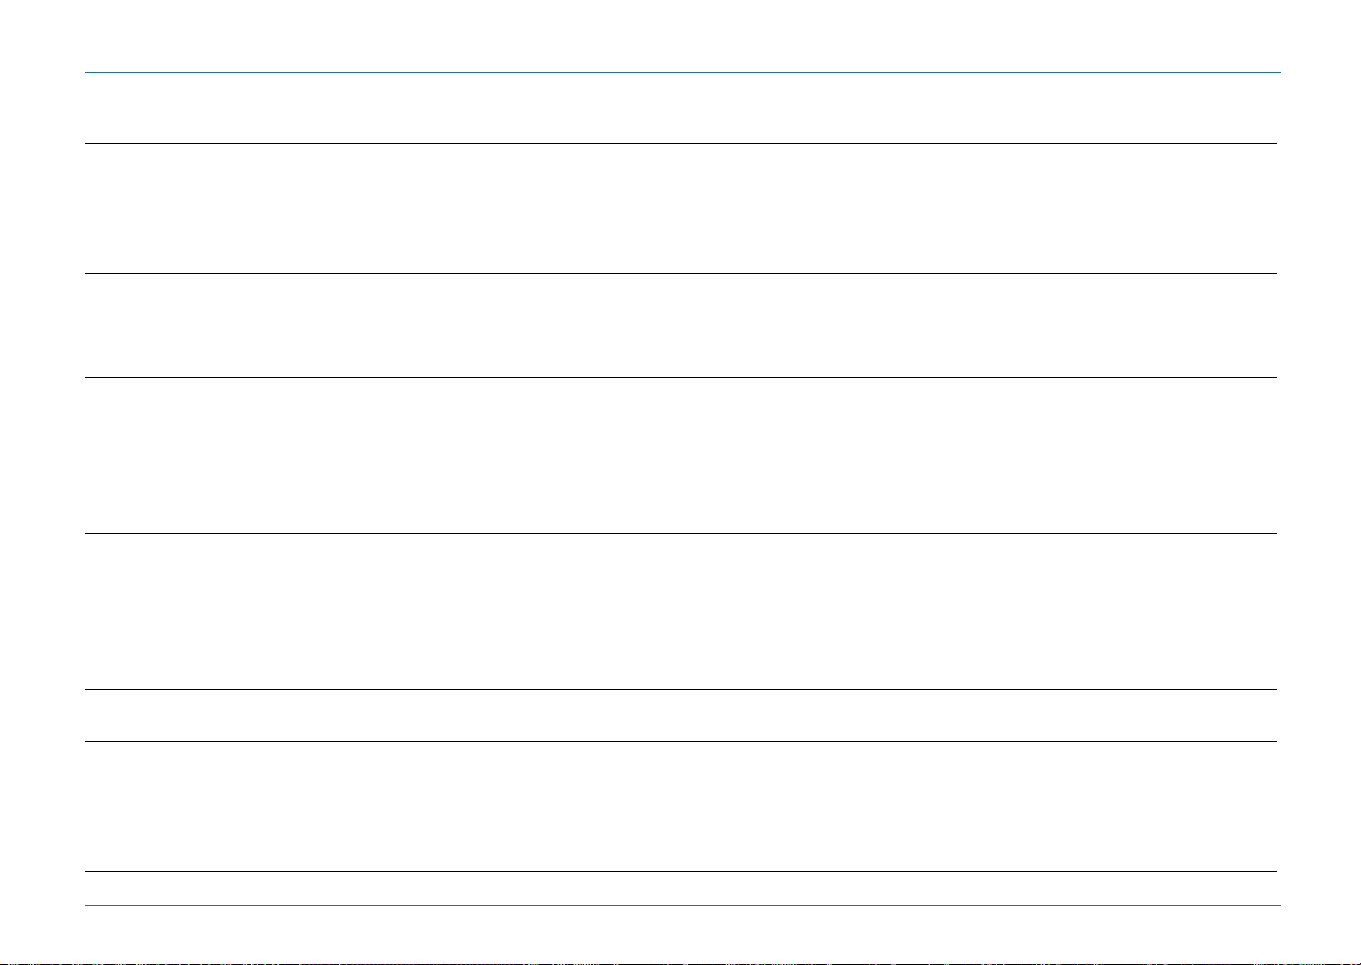Click the first black divider under the header row
The image size is (1361, 965).
[680, 143]
